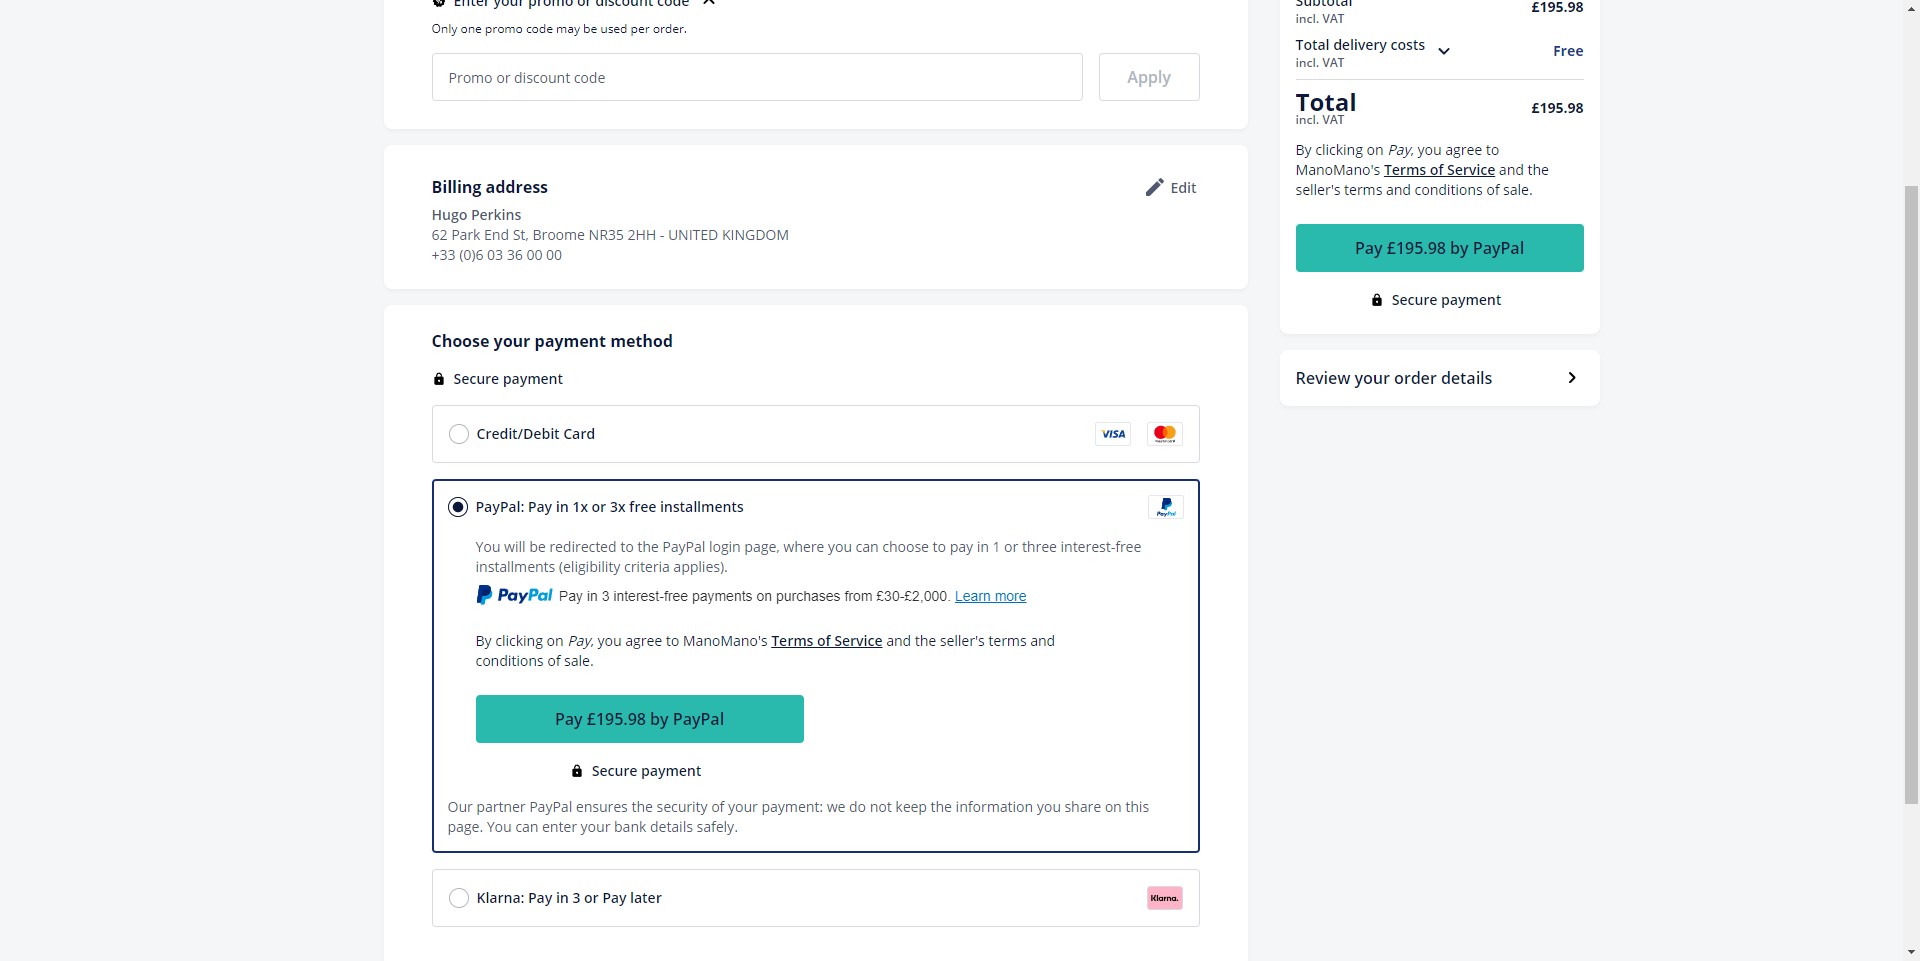Open the PayPal Learn more link
This screenshot has height=961, width=1920.
990,596
